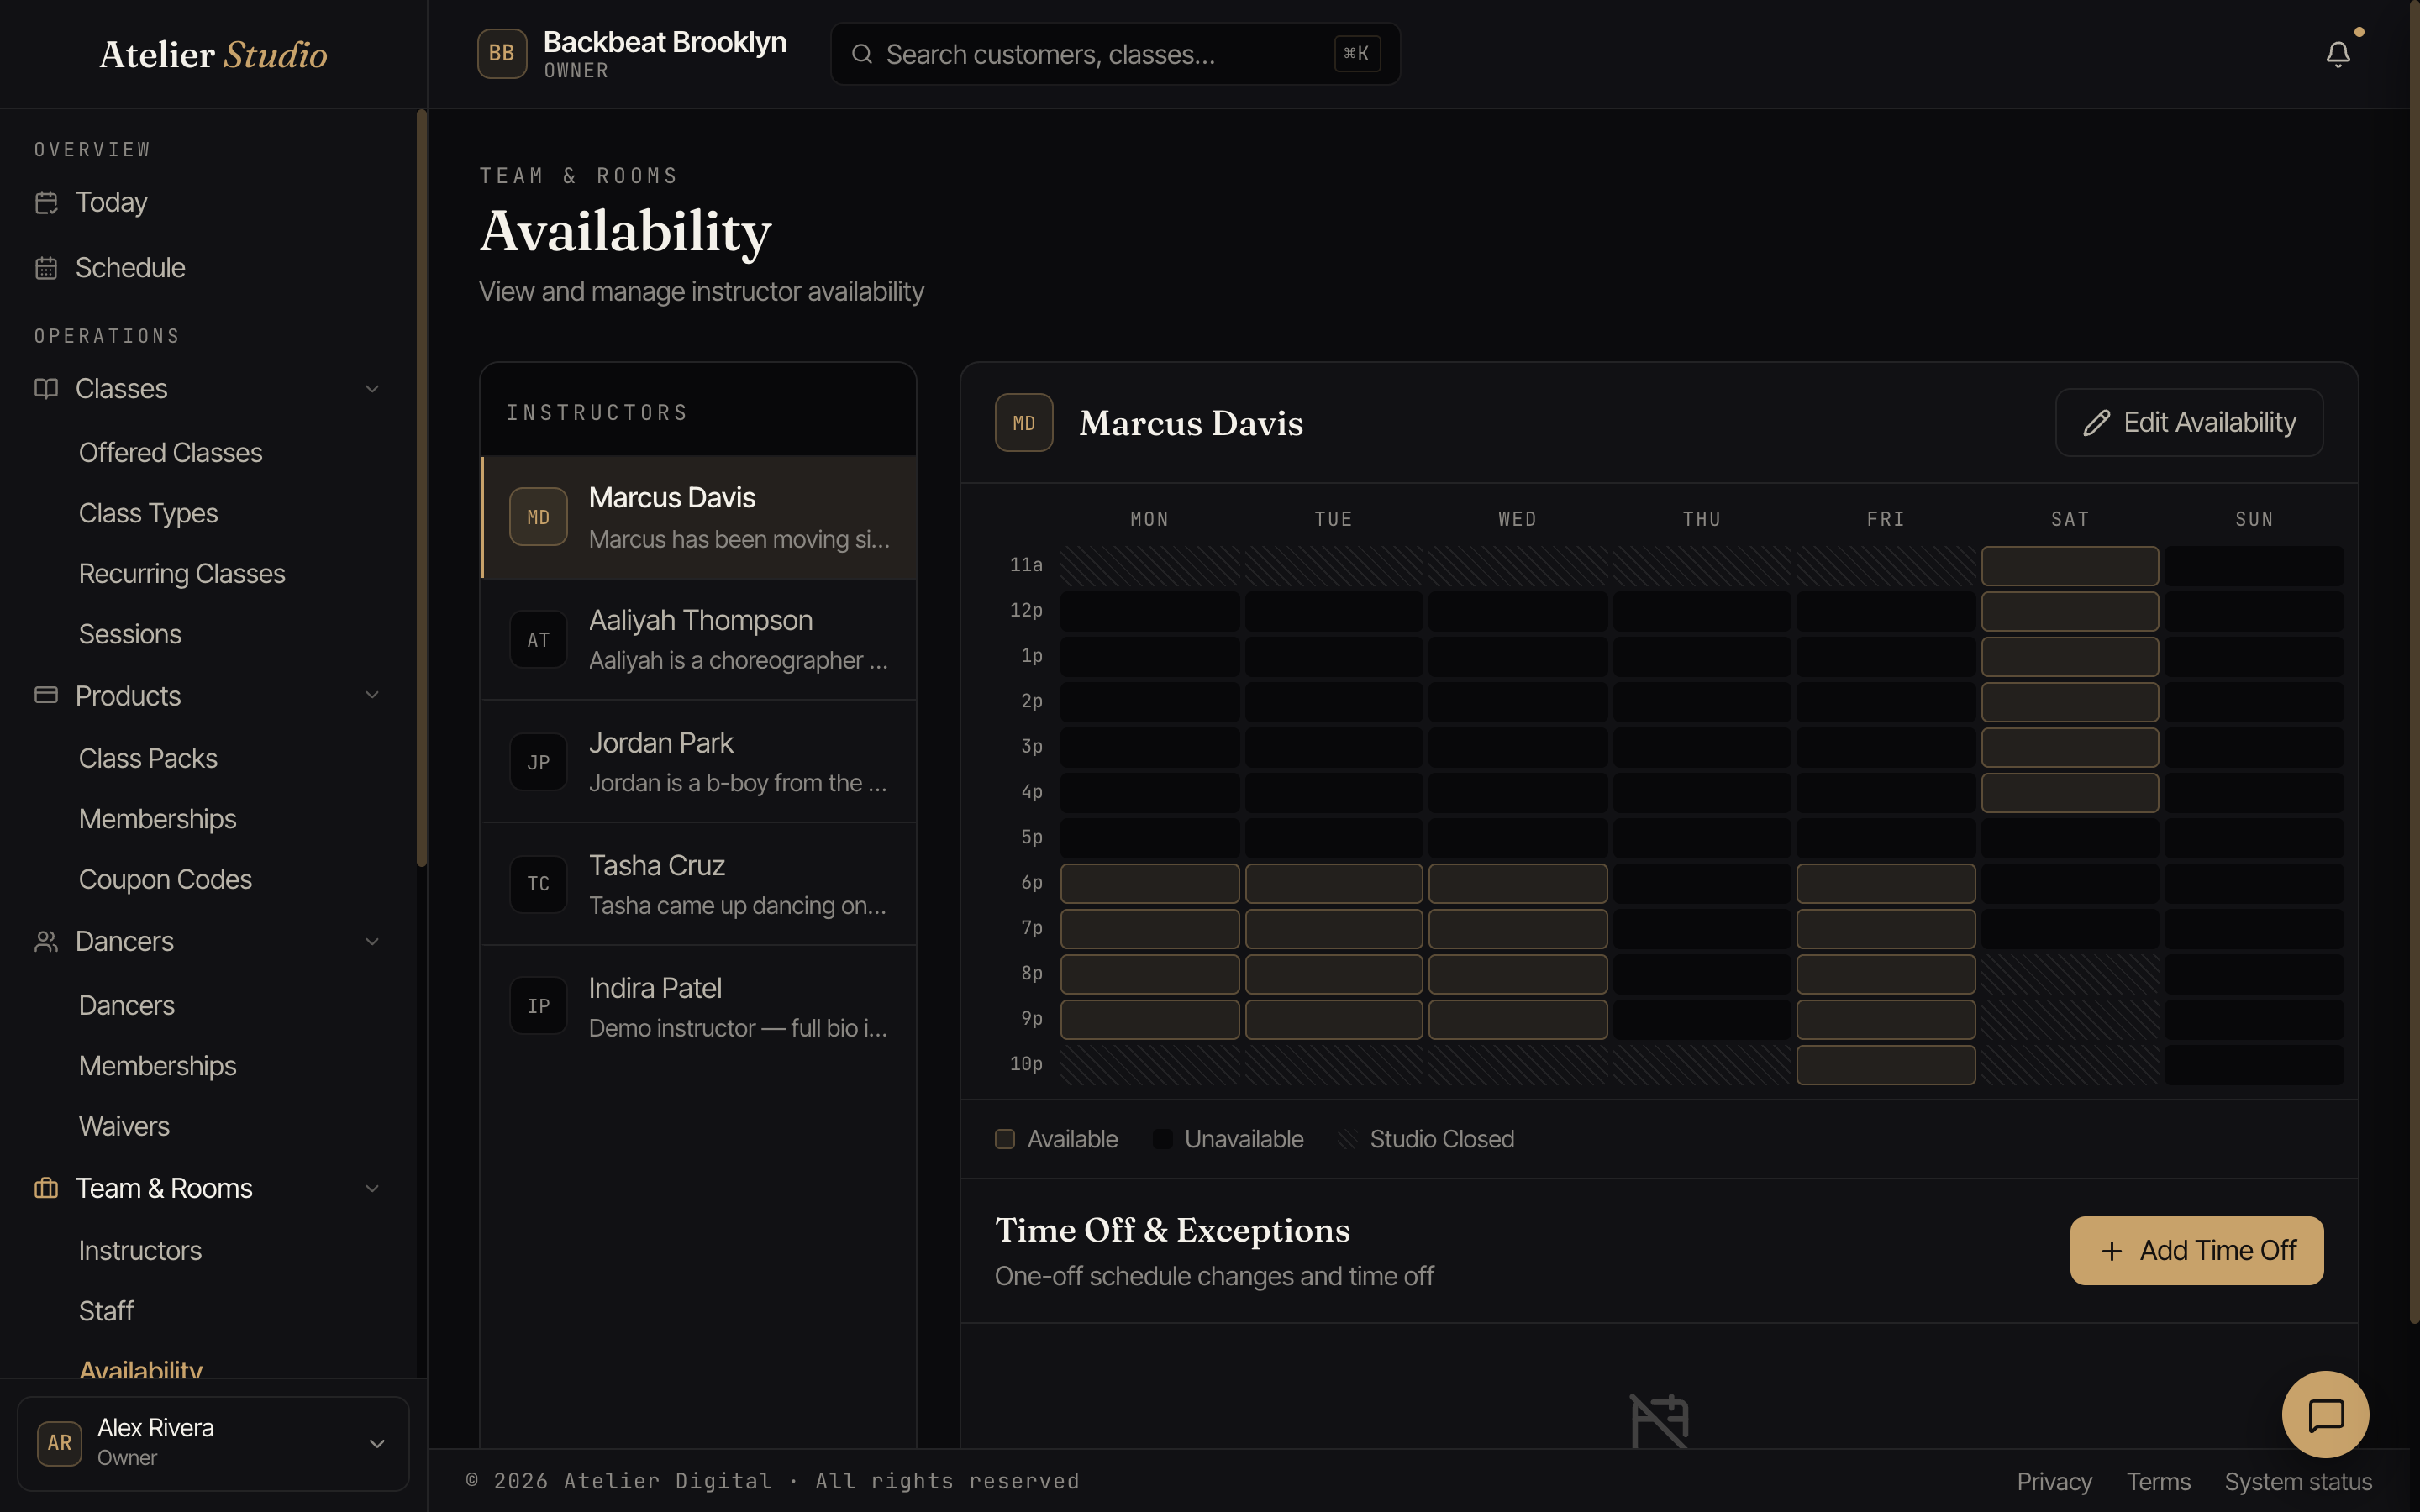This screenshot has width=2420, height=1512.
Task: Click the Today calendar icon
Action: click(46, 203)
